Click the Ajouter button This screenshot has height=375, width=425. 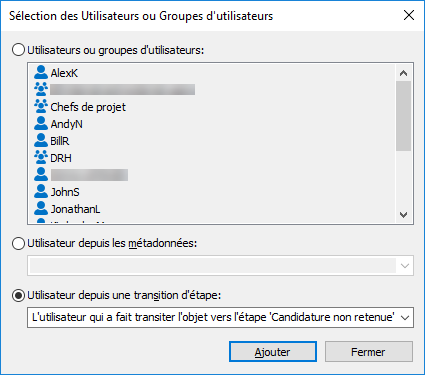coord(273,352)
